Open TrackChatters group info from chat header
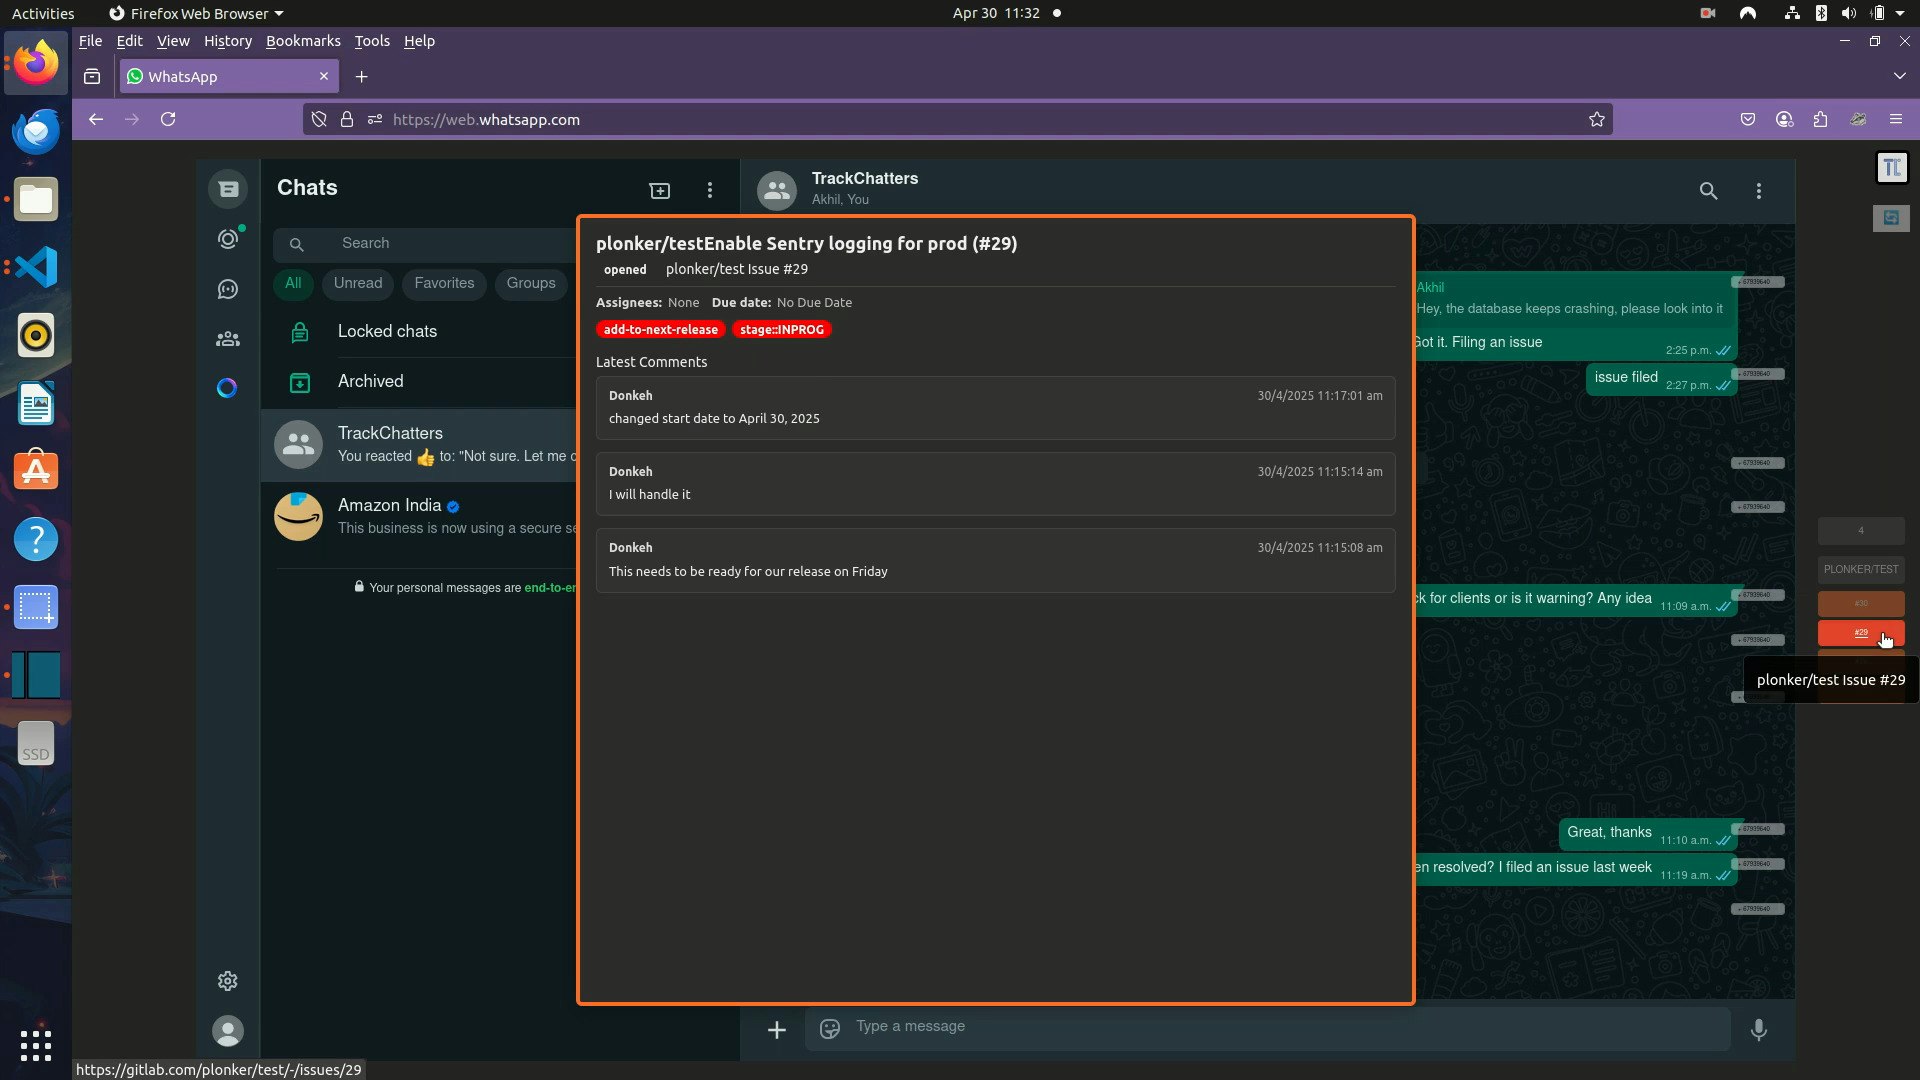 (865, 188)
